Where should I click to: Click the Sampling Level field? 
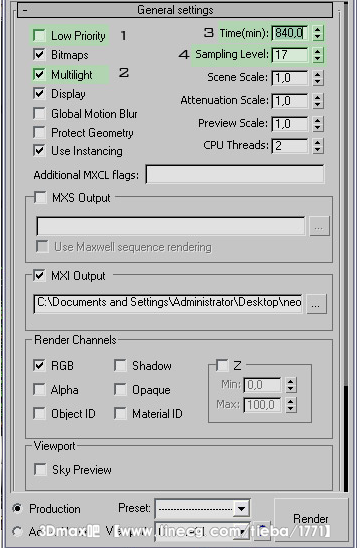pyautogui.click(x=290, y=55)
